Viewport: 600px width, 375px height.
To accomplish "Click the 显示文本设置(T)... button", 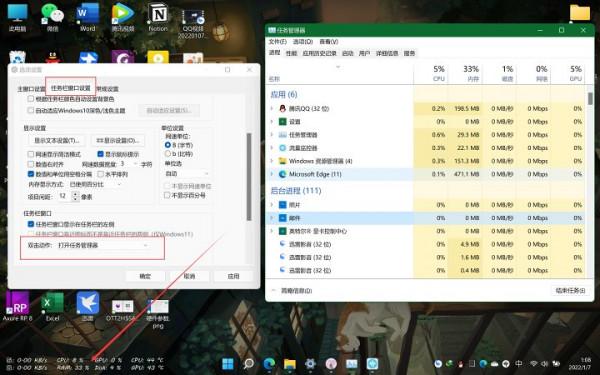I will tap(57, 140).
